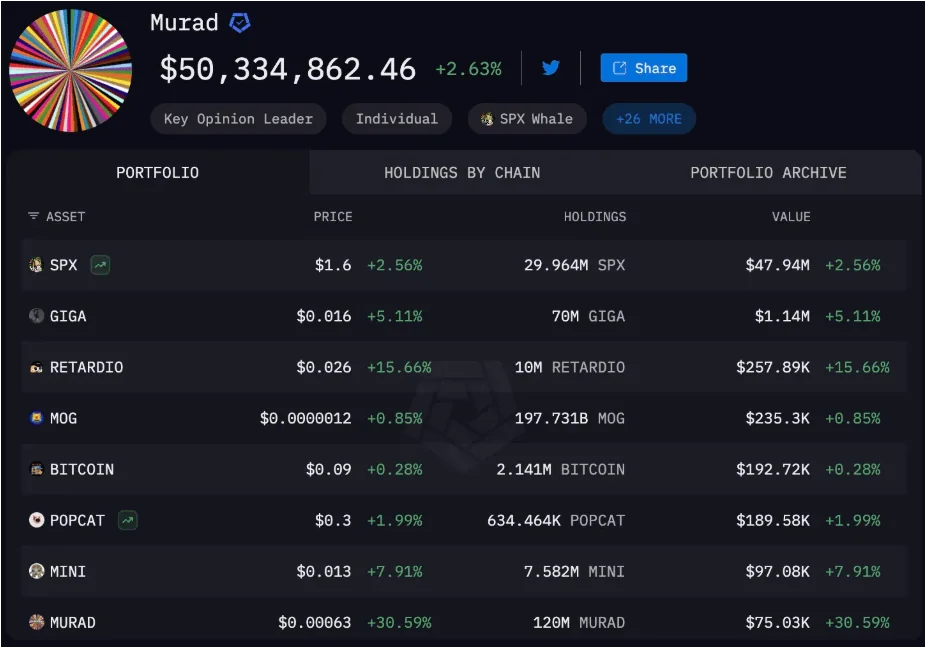Open Murad's Twitter profile icon
925x647 pixels.
550,68
